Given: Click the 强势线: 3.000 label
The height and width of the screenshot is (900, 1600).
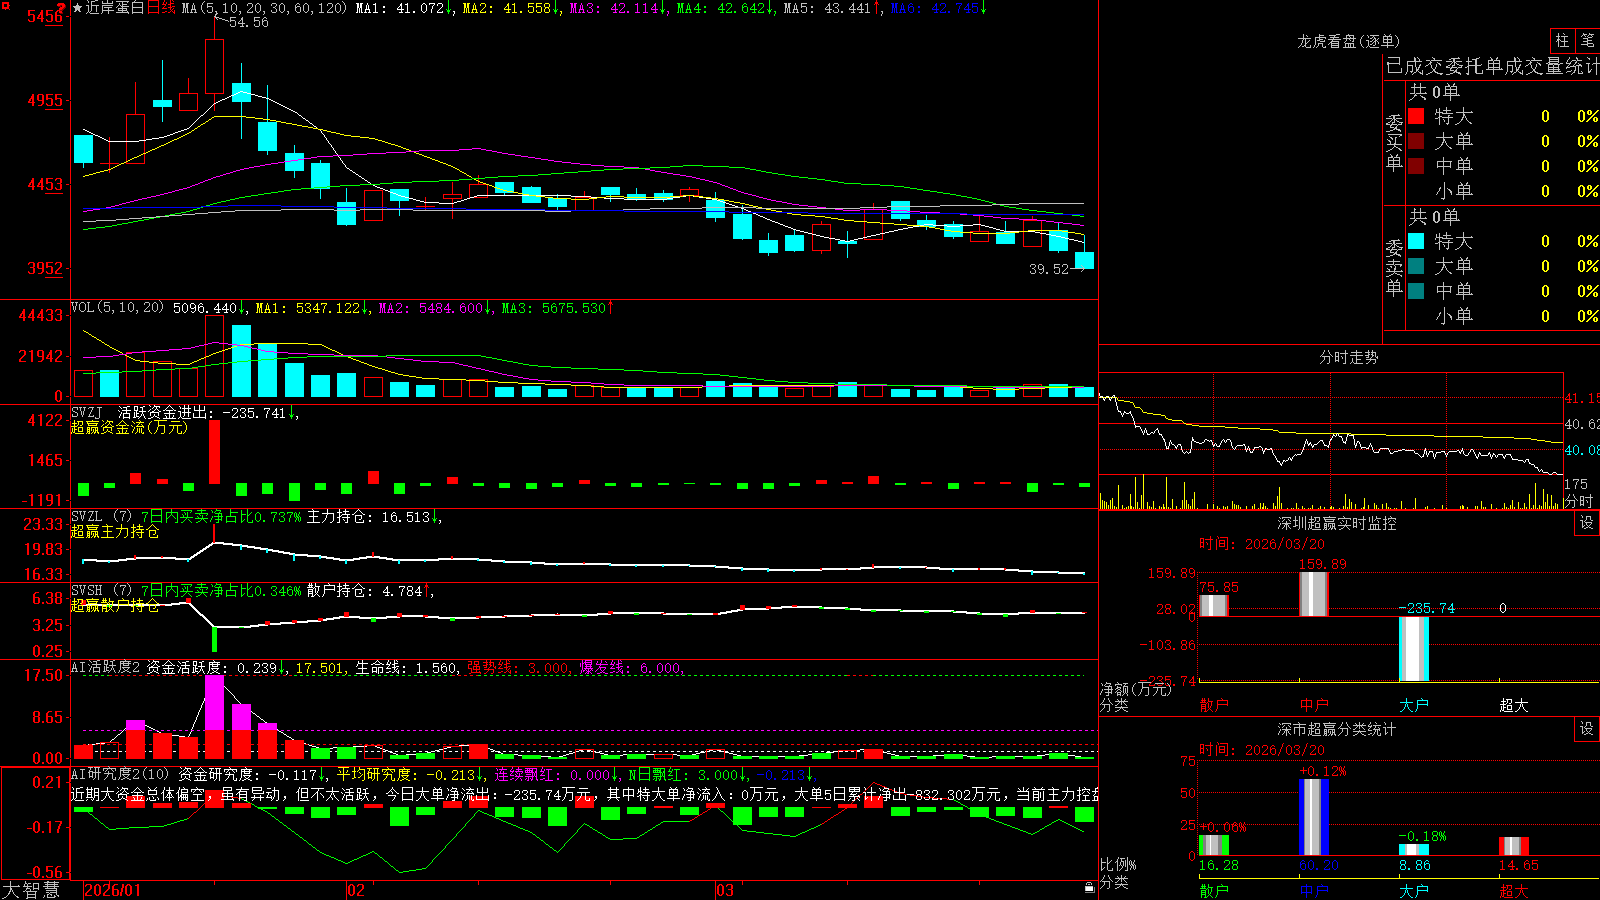Looking at the screenshot, I should click(x=519, y=667).
